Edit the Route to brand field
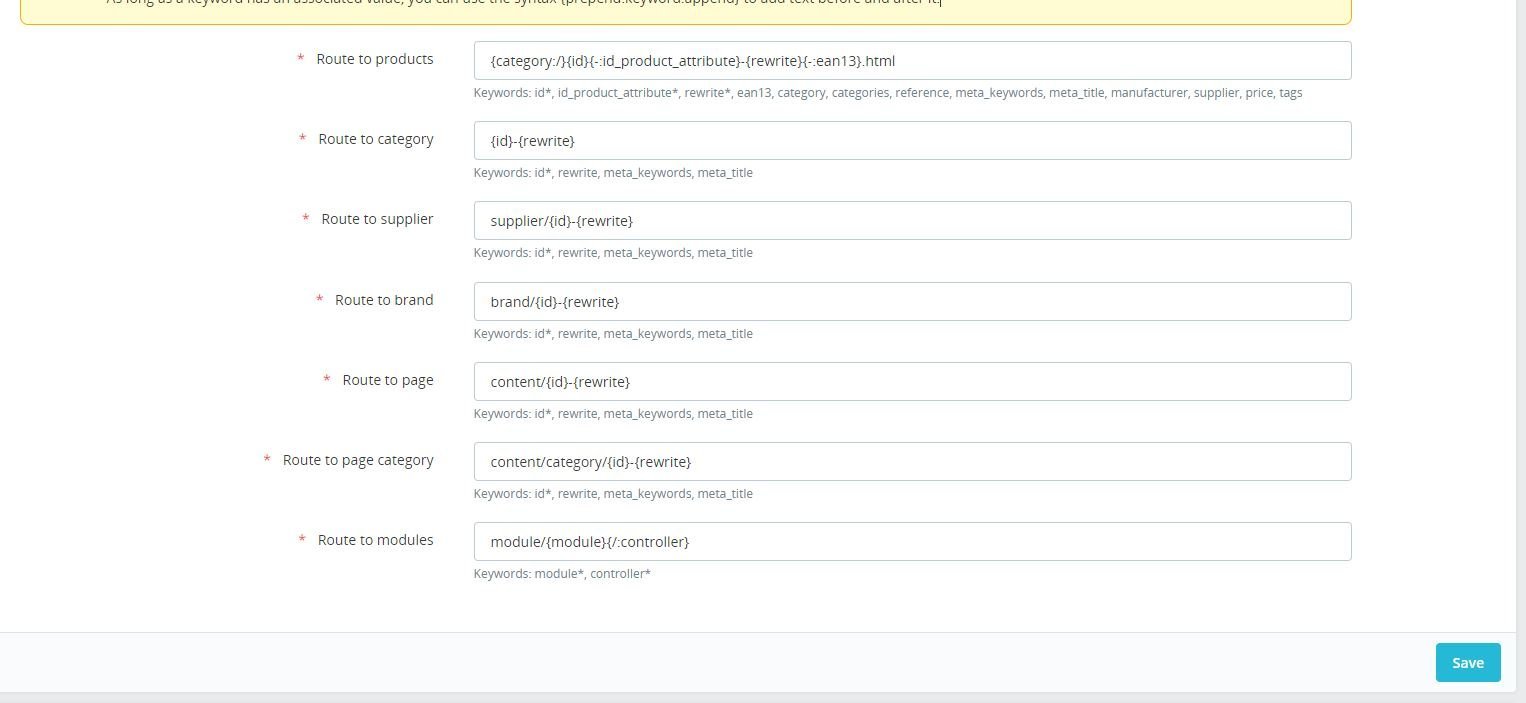1526x703 pixels. point(912,301)
